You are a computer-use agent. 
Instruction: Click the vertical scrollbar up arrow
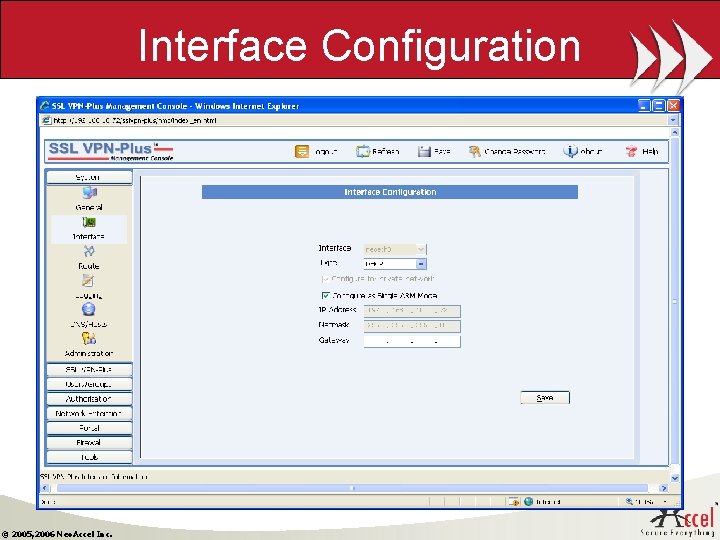(x=675, y=132)
